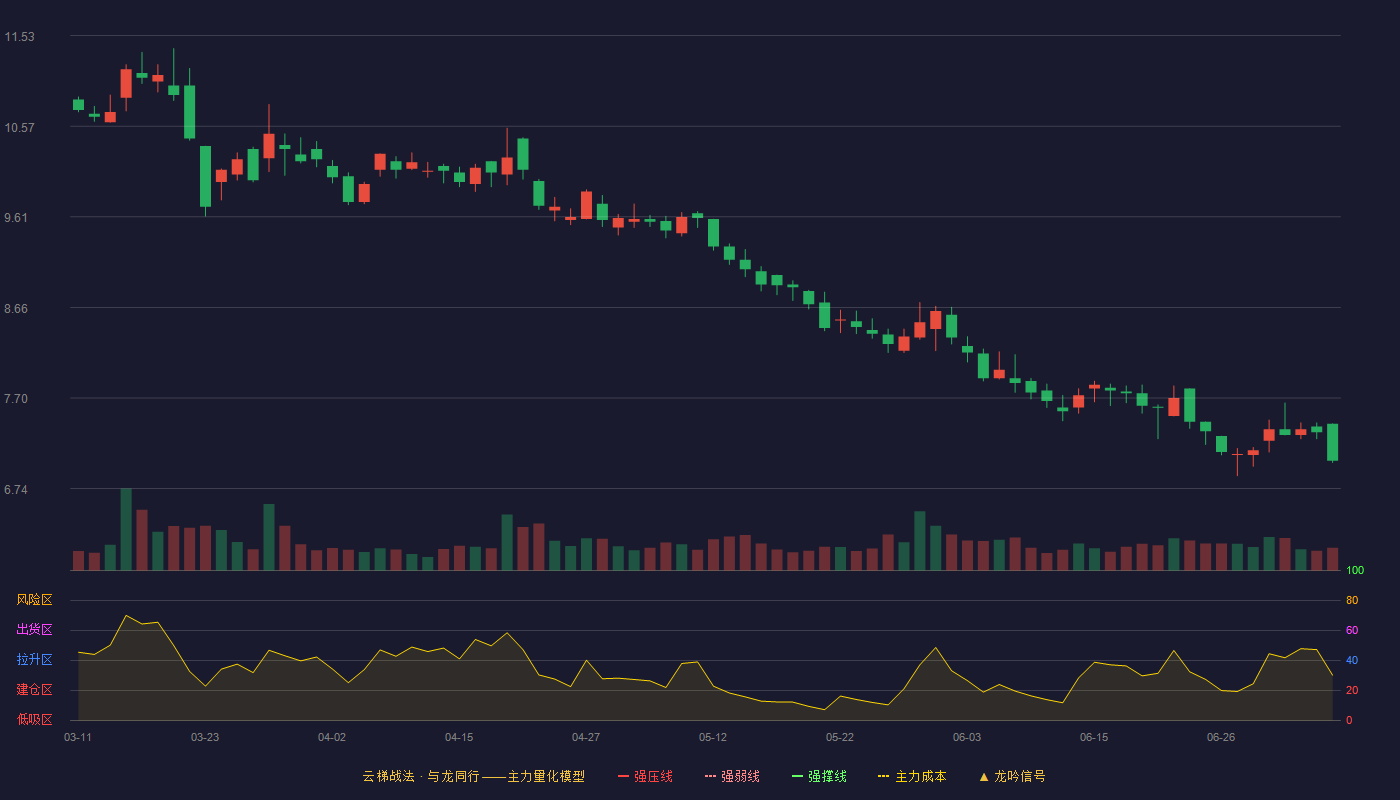Screen dimensions: 1400x800
Task: Click the tallest green volume bar
Action: click(126, 529)
